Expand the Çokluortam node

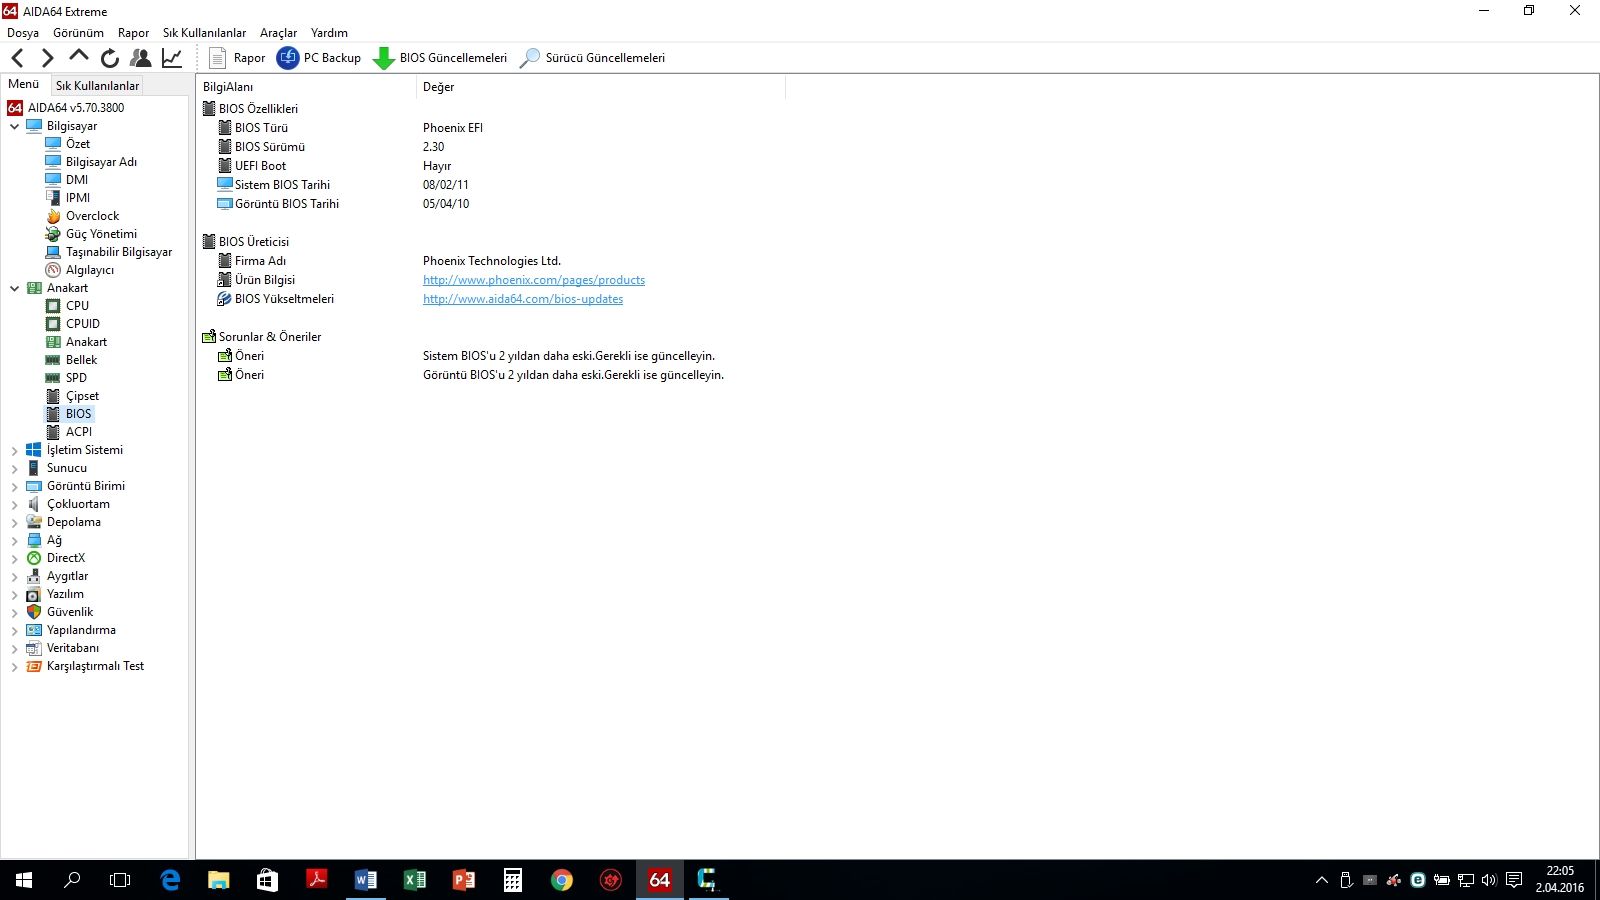tap(14, 504)
